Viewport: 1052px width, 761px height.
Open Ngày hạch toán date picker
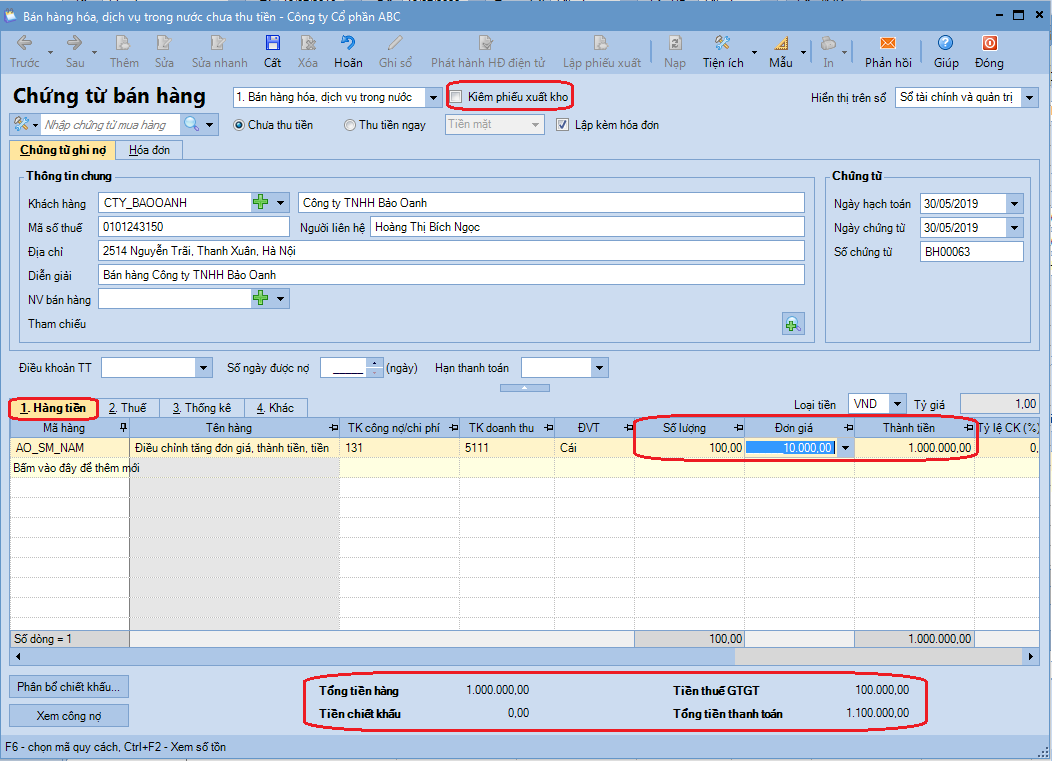(1014, 203)
